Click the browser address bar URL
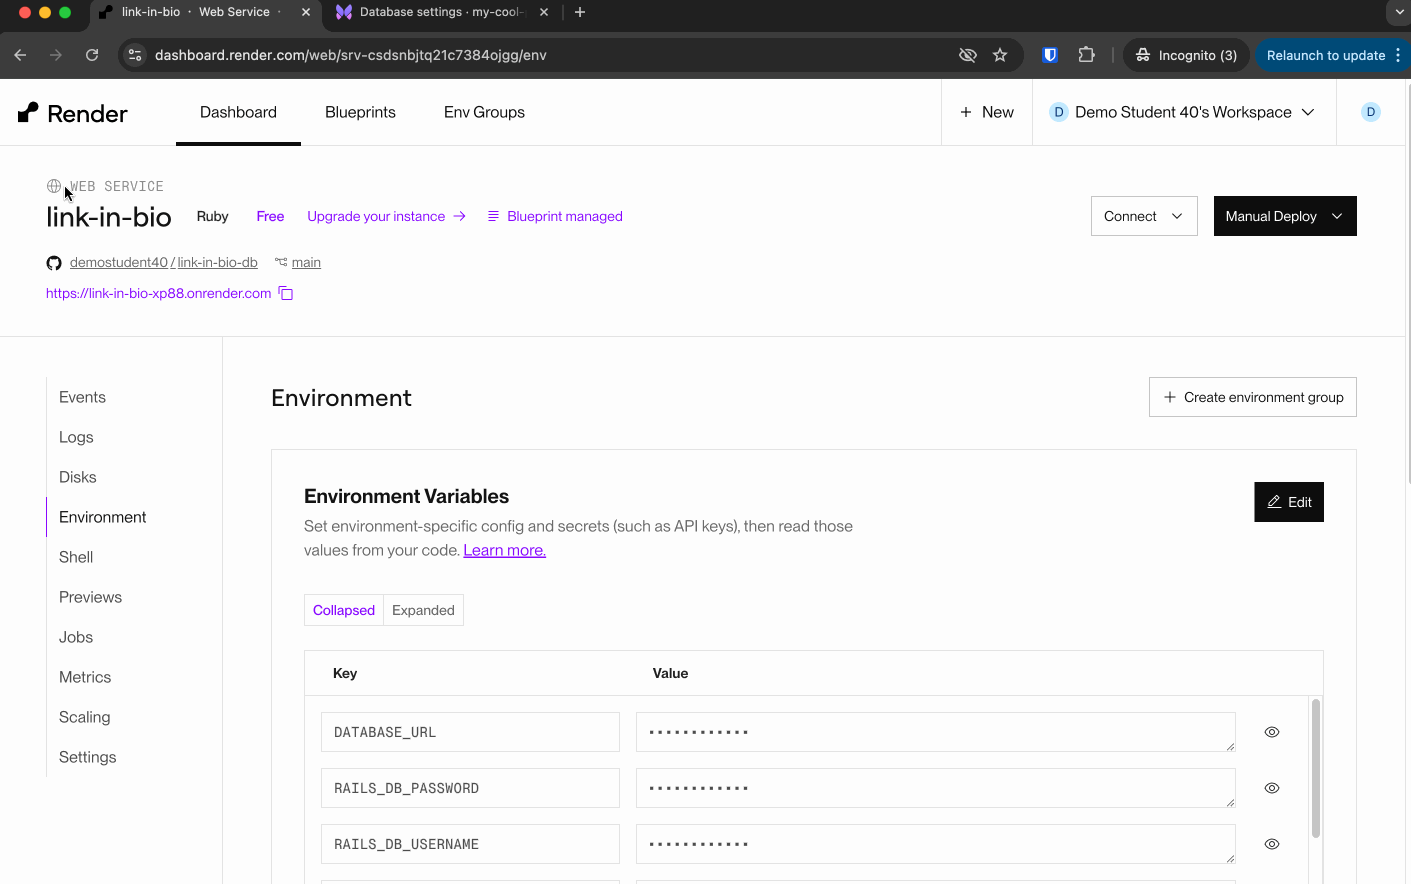This screenshot has width=1411, height=884. 351,55
